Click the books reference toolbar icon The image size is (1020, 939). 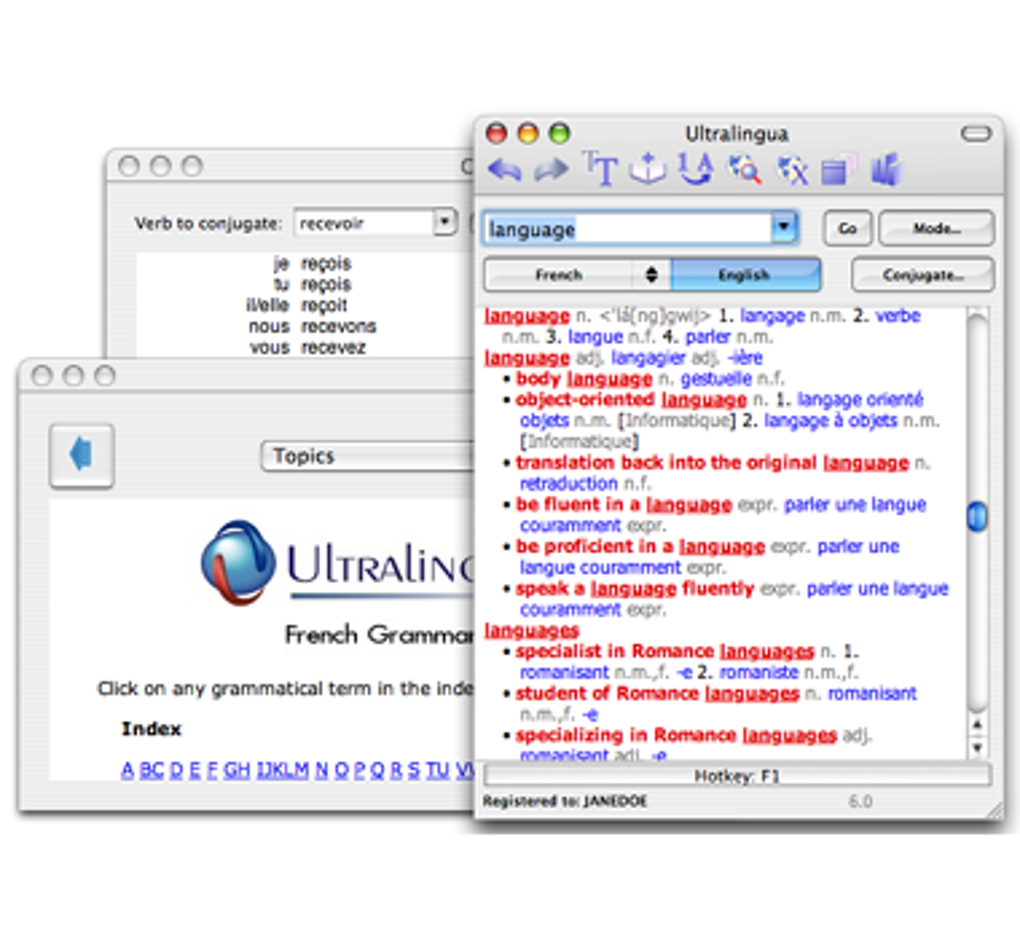886,169
